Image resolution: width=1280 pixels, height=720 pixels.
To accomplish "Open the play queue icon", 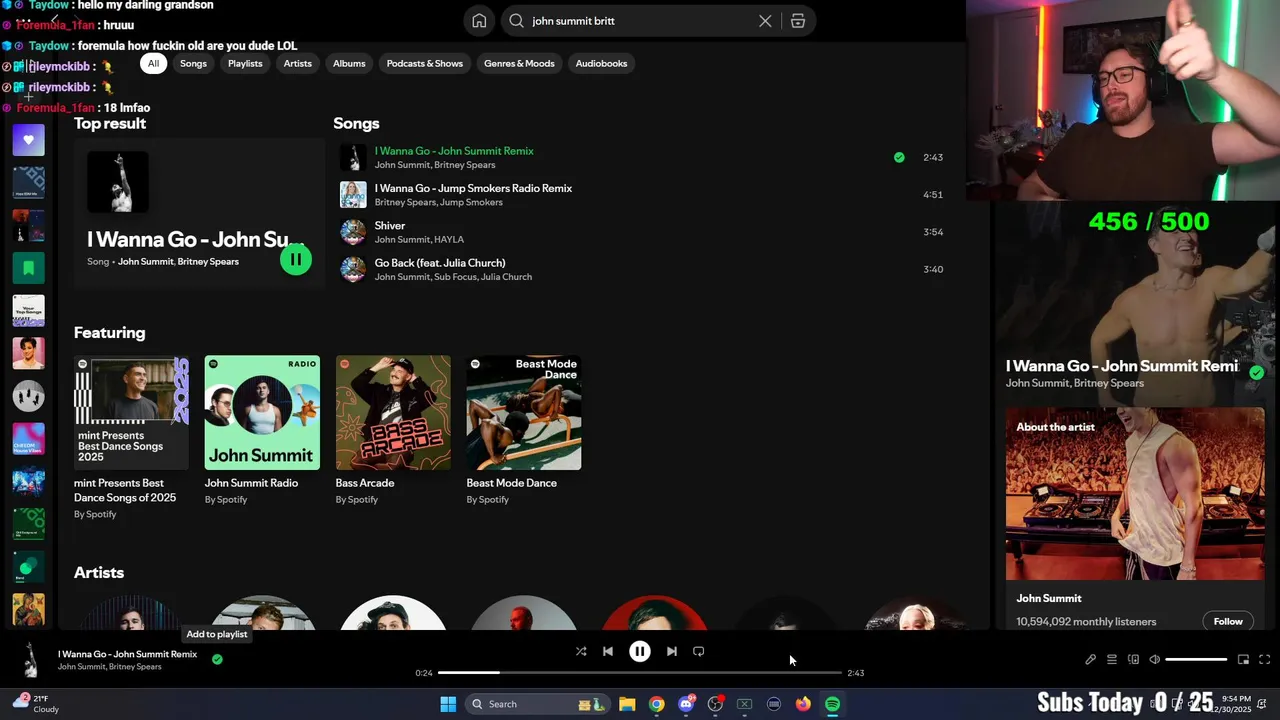I will pos(1112,660).
